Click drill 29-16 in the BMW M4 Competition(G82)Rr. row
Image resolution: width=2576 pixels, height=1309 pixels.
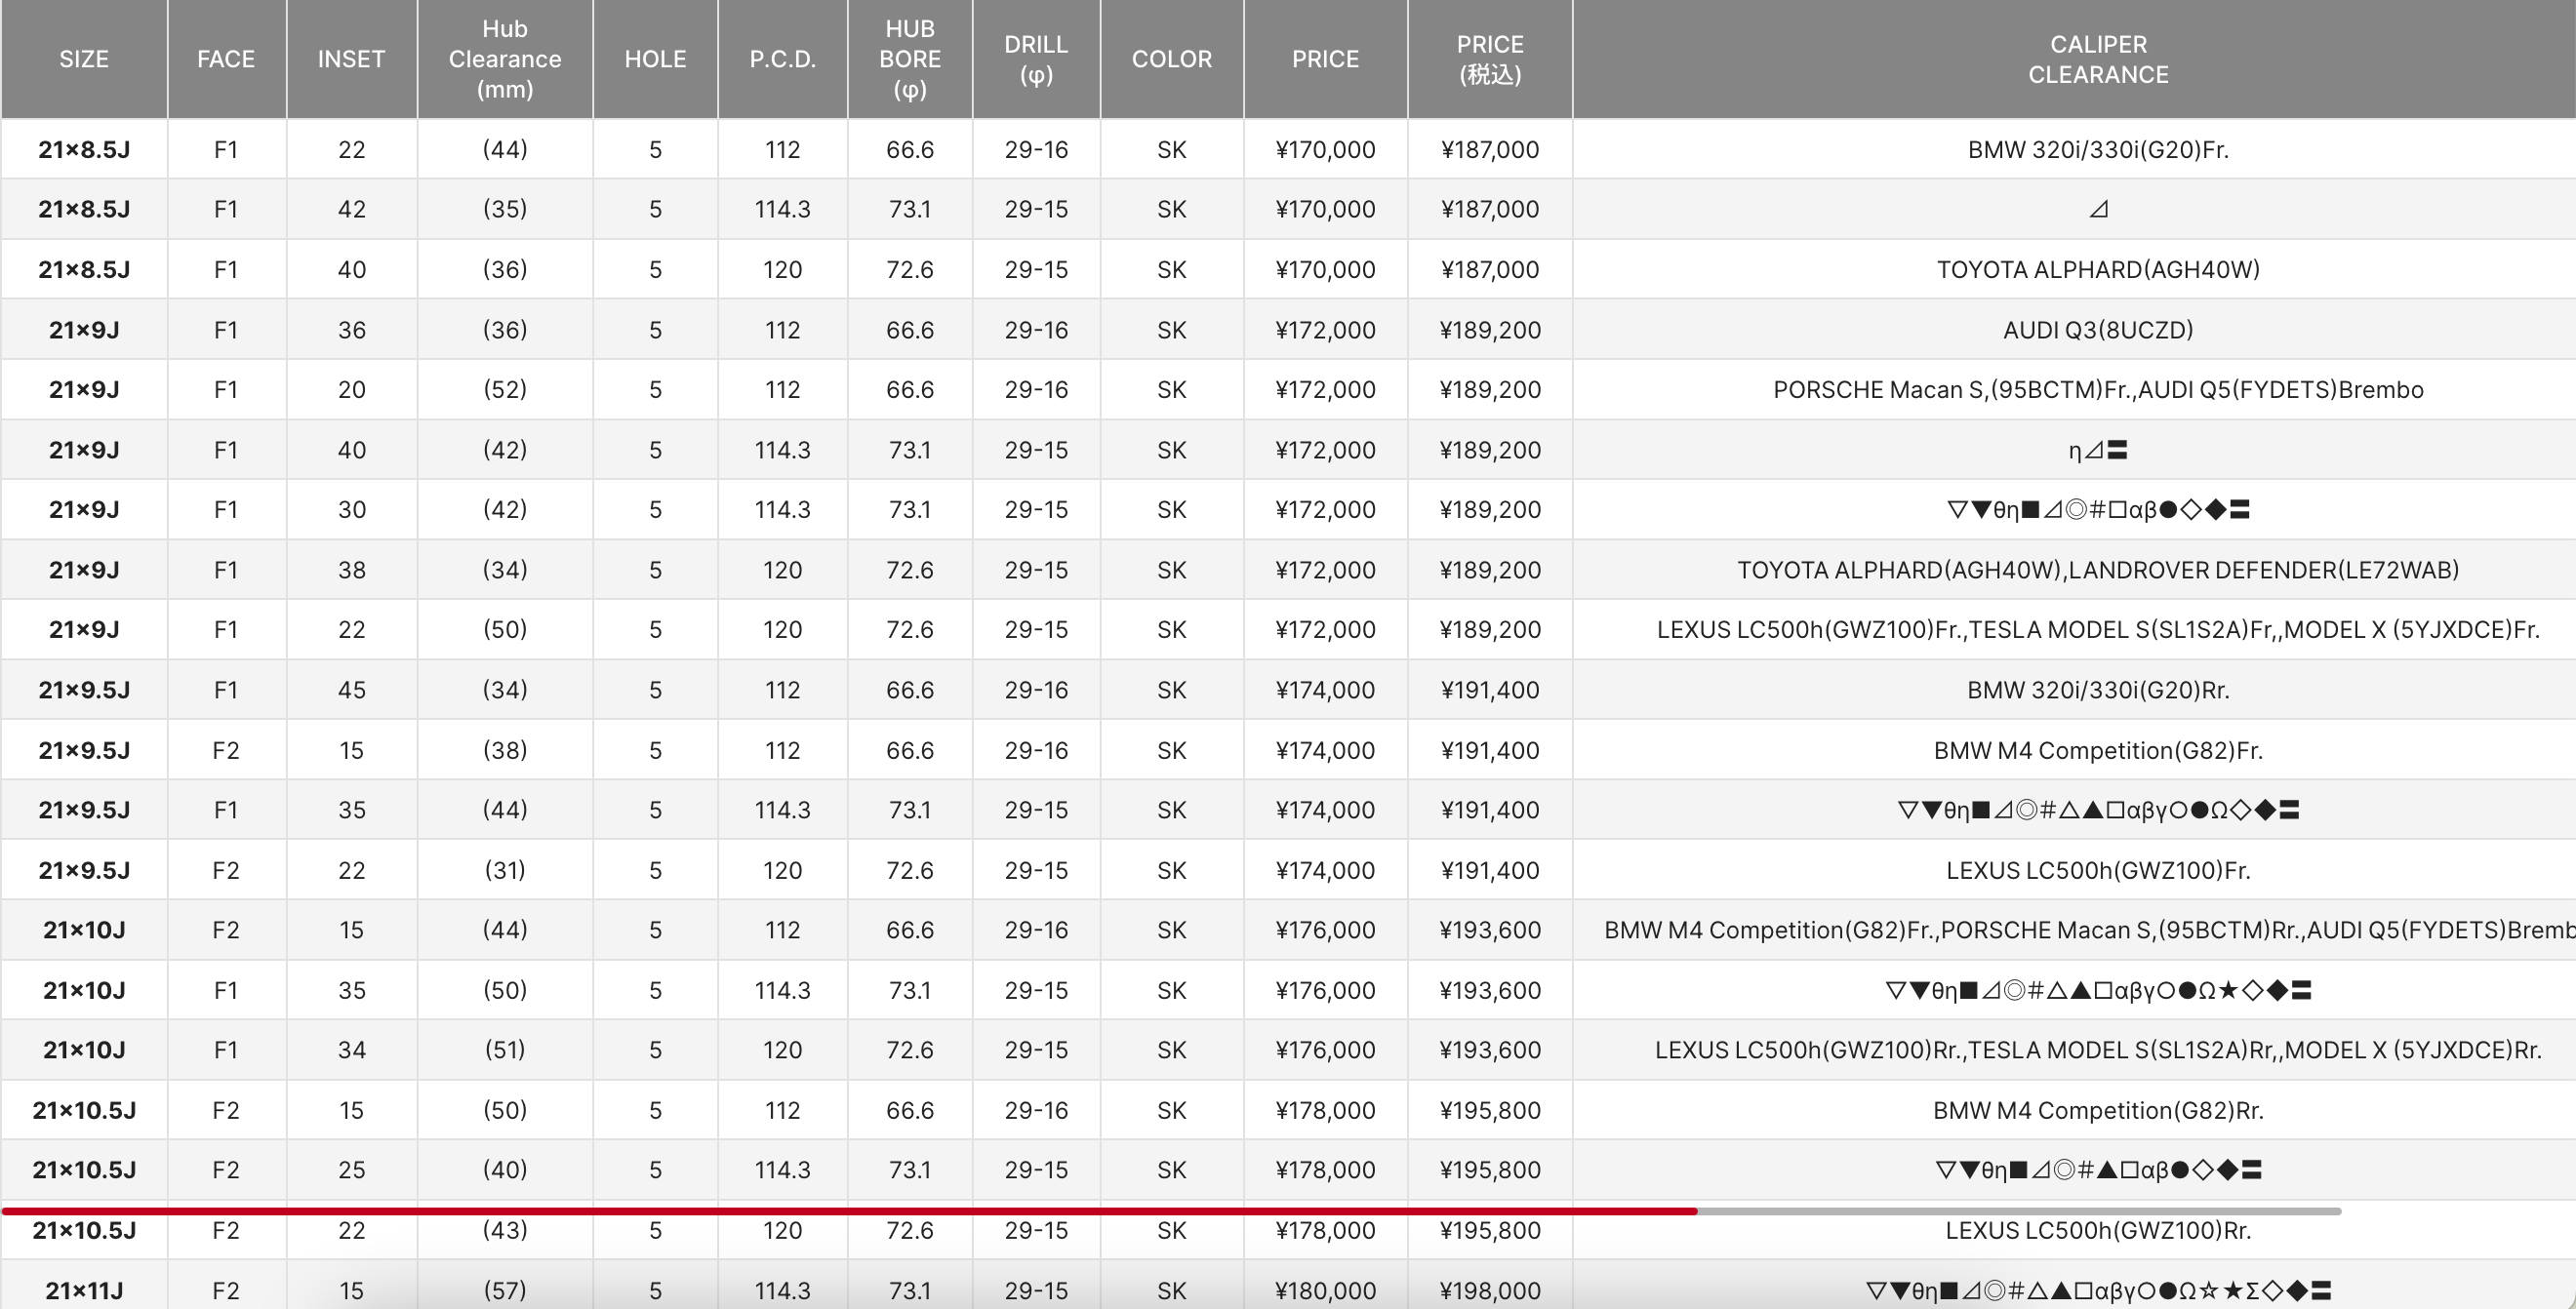(1036, 1111)
